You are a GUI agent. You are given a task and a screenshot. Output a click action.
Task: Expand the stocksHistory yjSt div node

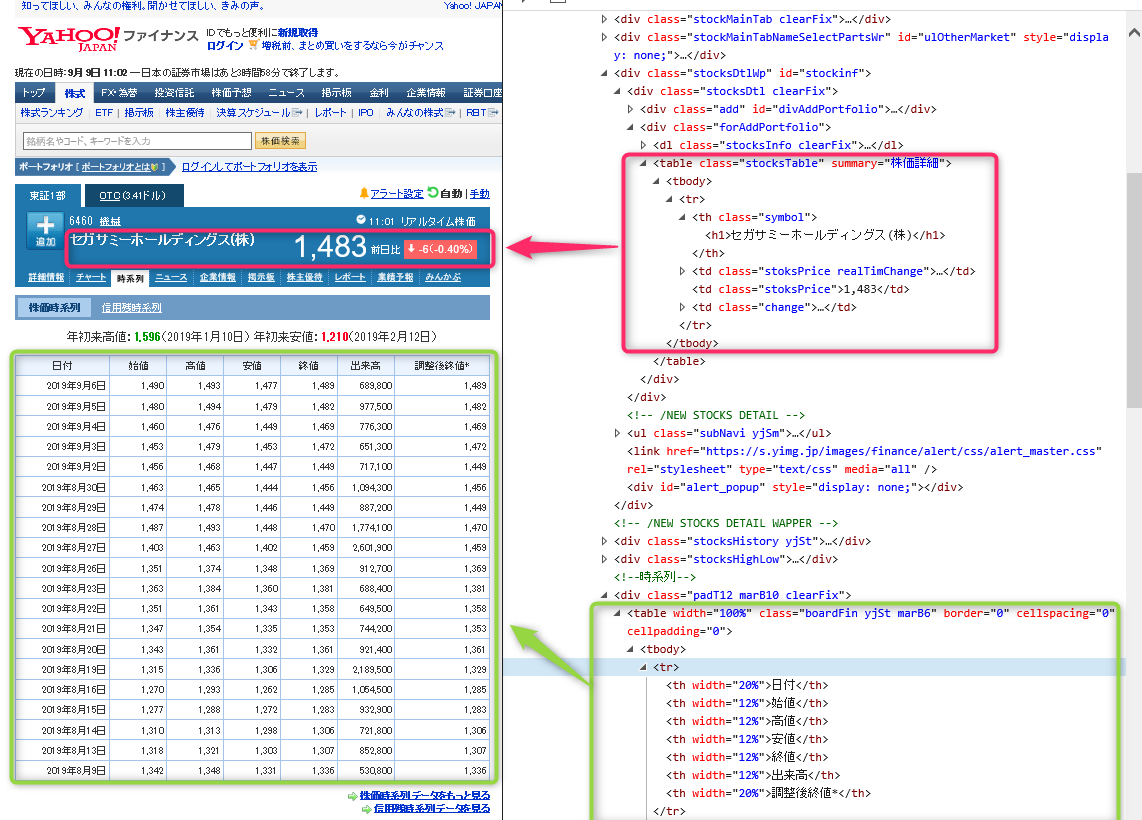pos(604,541)
